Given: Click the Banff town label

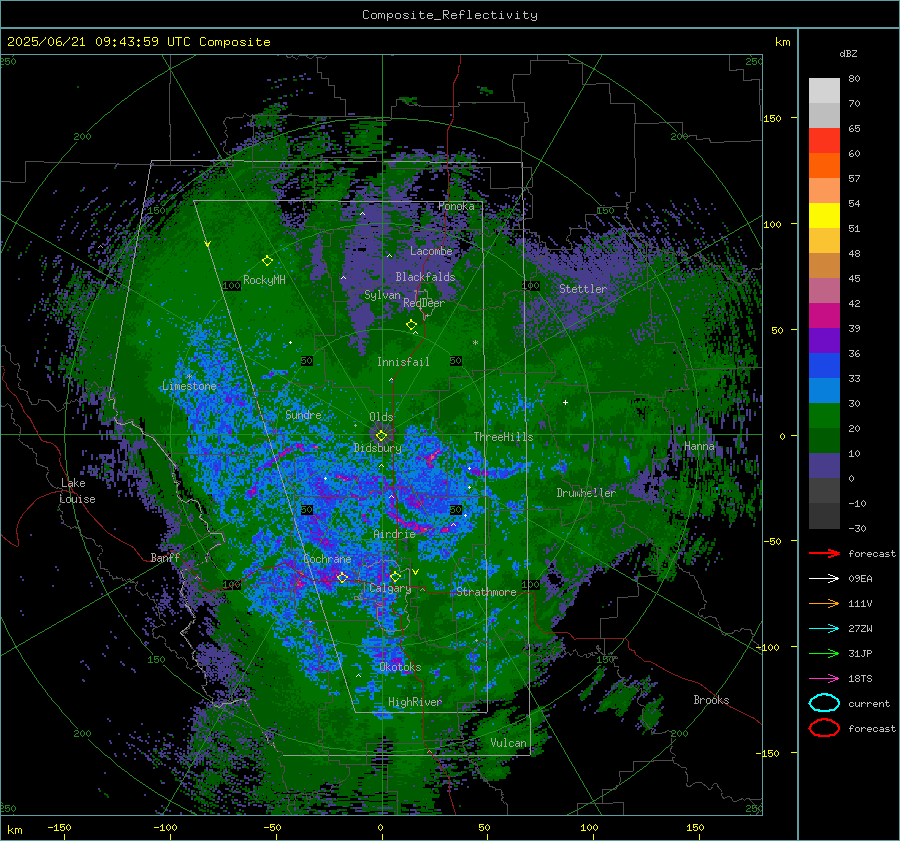Looking at the screenshot, I should pyautogui.click(x=165, y=557).
